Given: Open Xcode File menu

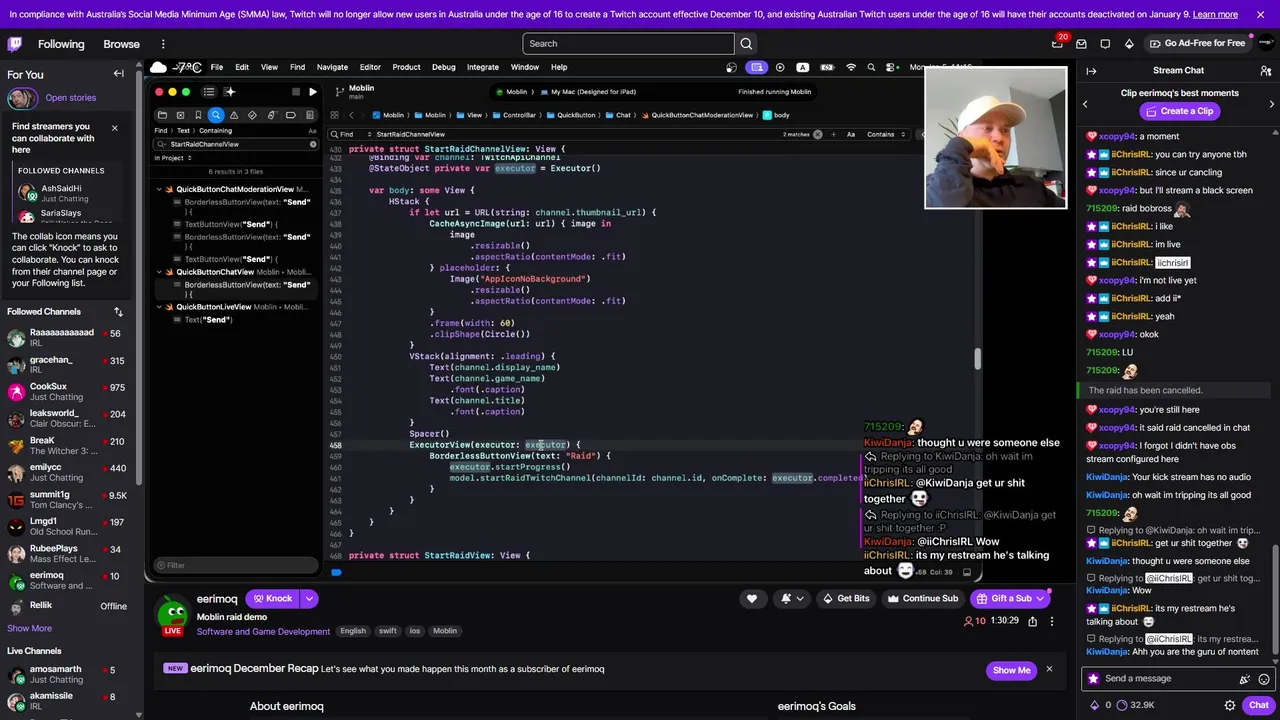Looking at the screenshot, I should pyautogui.click(x=216, y=67).
